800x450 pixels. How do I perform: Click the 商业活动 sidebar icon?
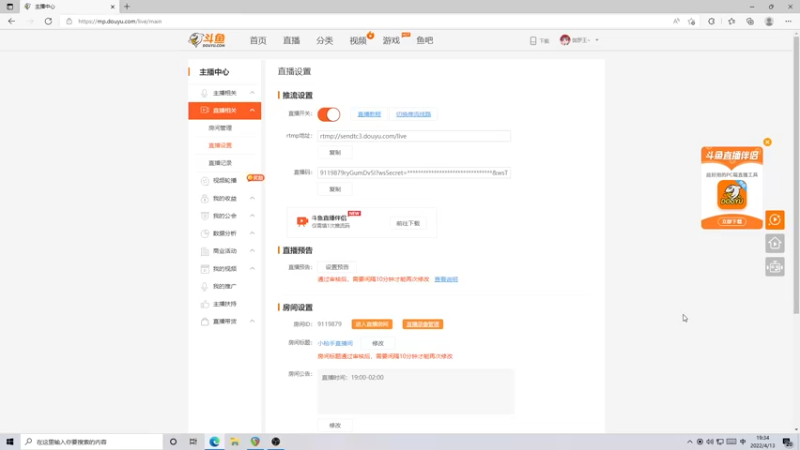[x=205, y=251]
